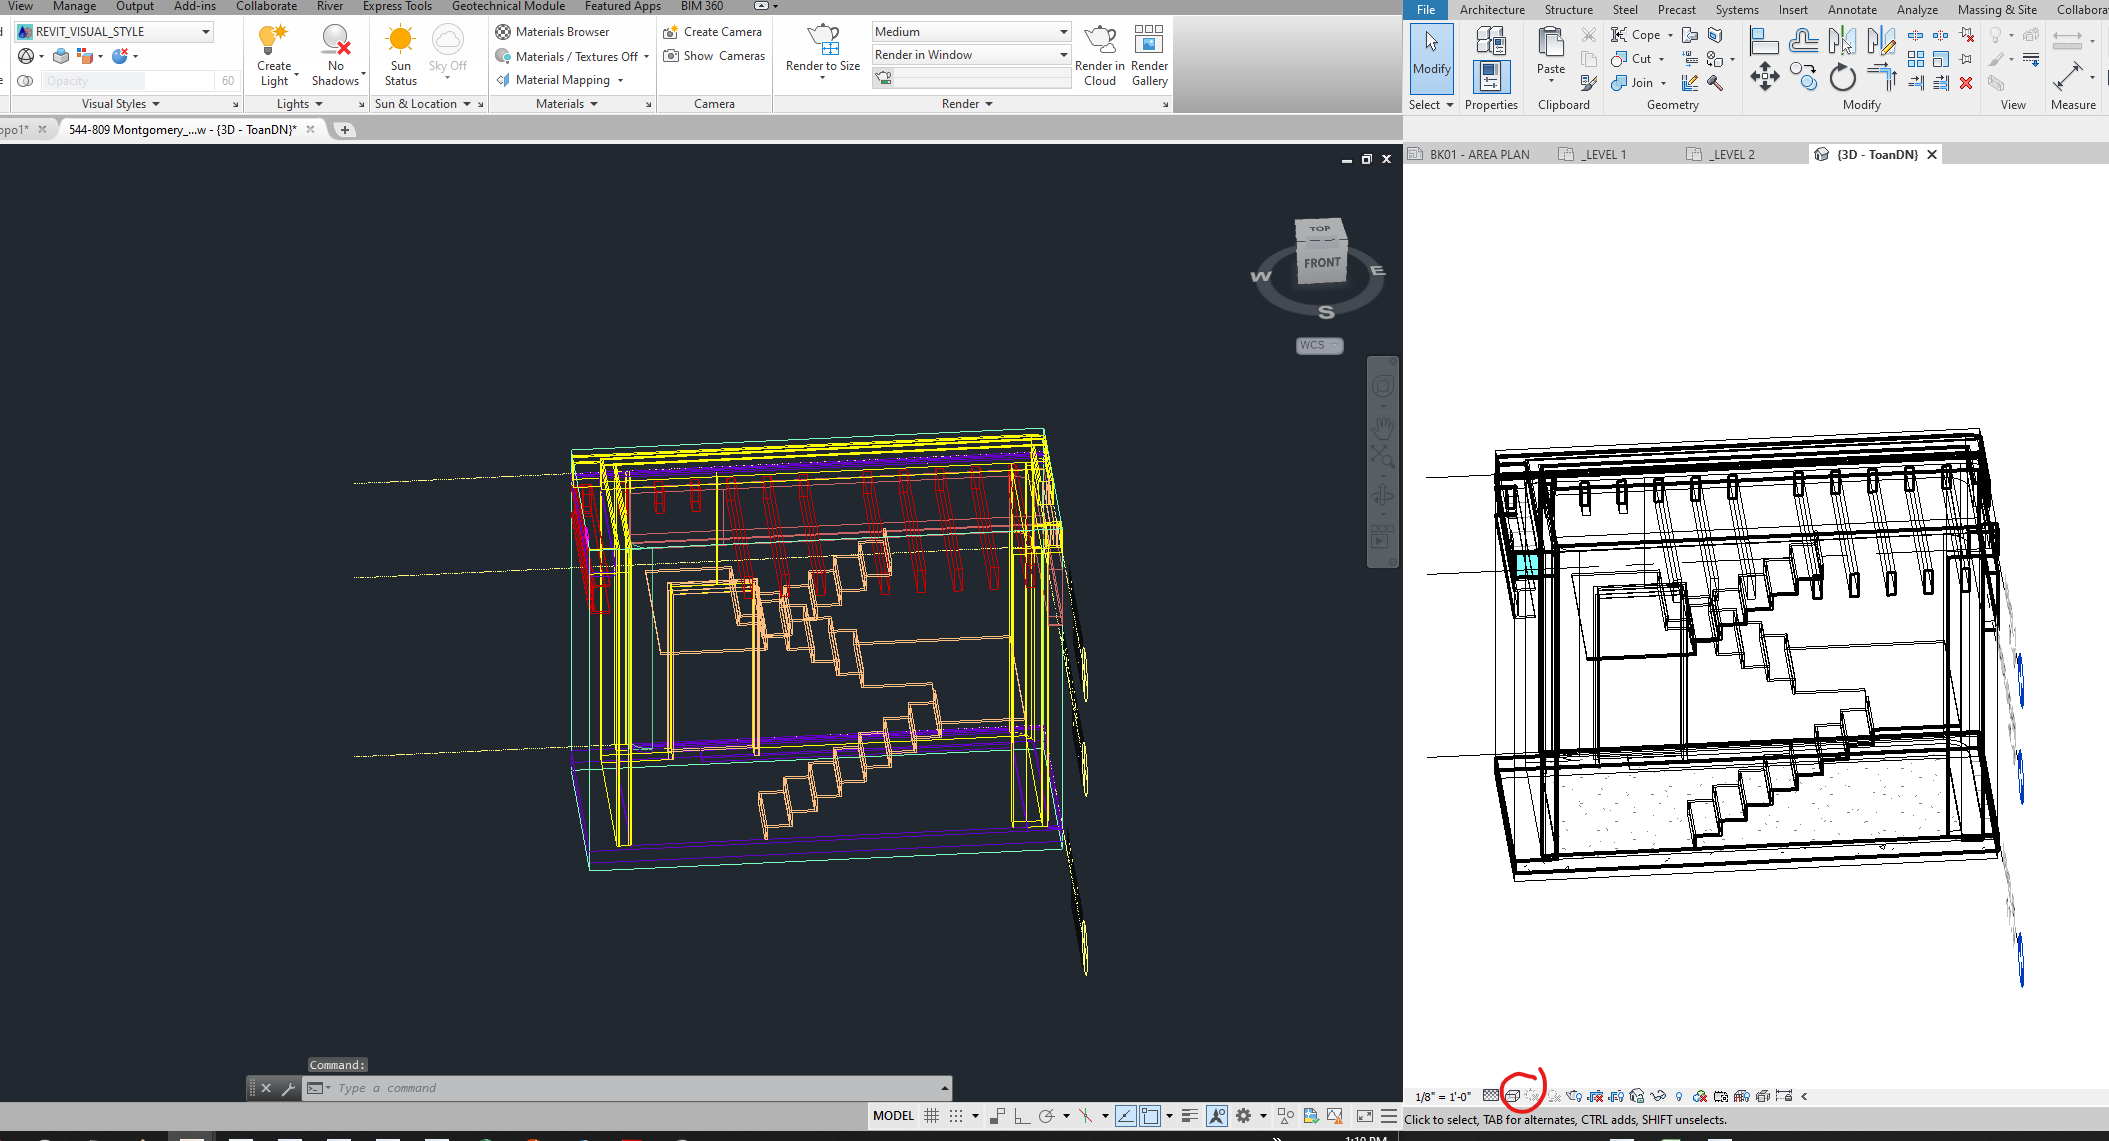Open the Annotate ribbon tab in Revit
The image size is (2109, 1141).
(1851, 9)
